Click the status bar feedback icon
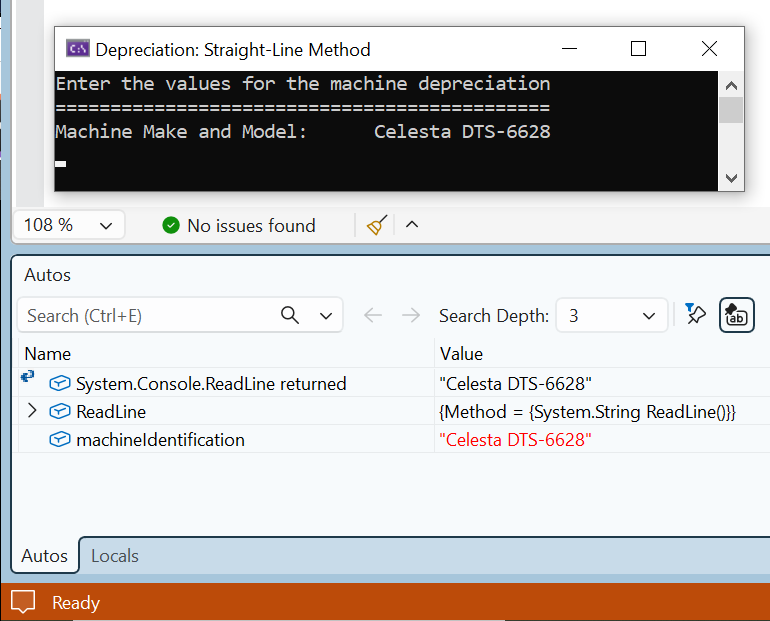The height and width of the screenshot is (621, 770). 23,601
